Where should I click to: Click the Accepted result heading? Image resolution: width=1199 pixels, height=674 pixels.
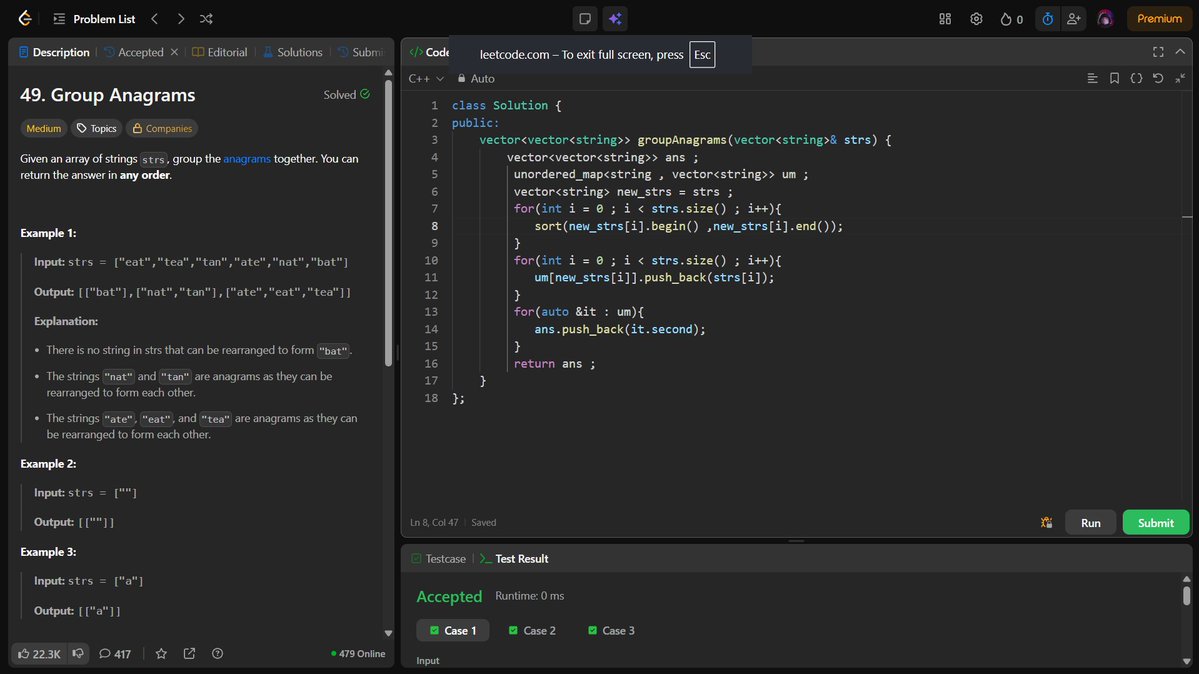[x=449, y=596]
